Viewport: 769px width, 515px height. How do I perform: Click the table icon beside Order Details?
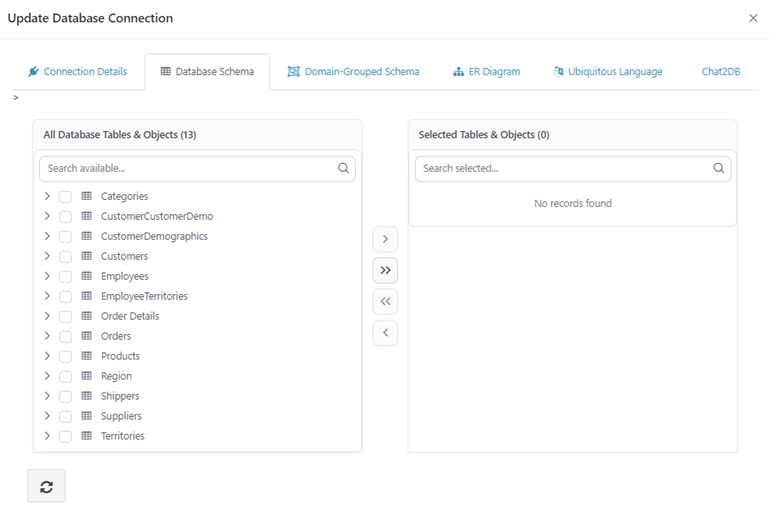(x=87, y=316)
